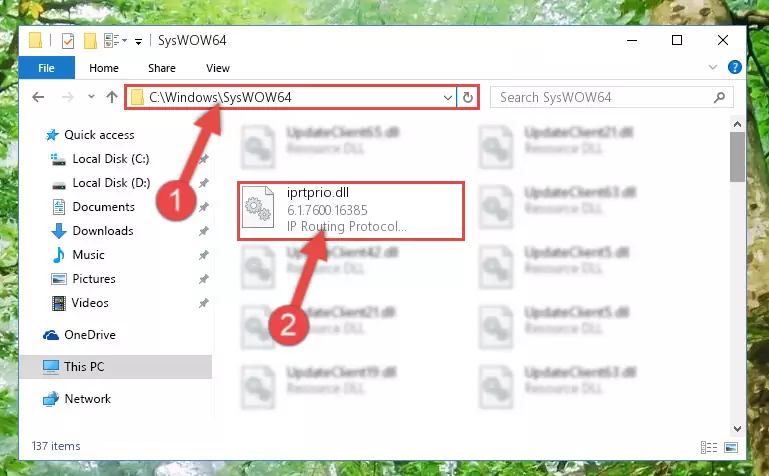Open the Share ribbon tab
Viewport: 769px width, 476px height.
[x=162, y=68]
